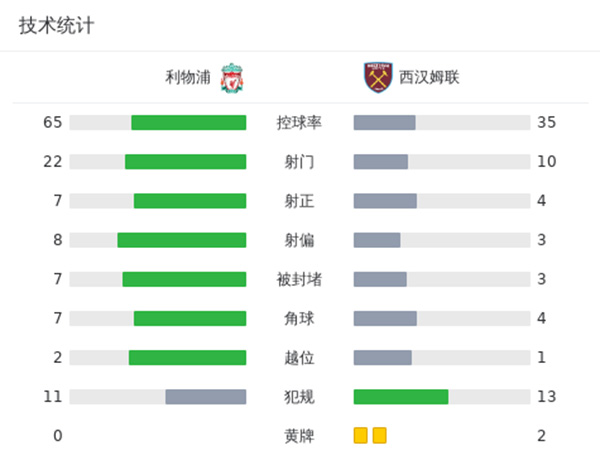Click the 射偏 stat label
The height and width of the screenshot is (455, 600).
point(299,240)
